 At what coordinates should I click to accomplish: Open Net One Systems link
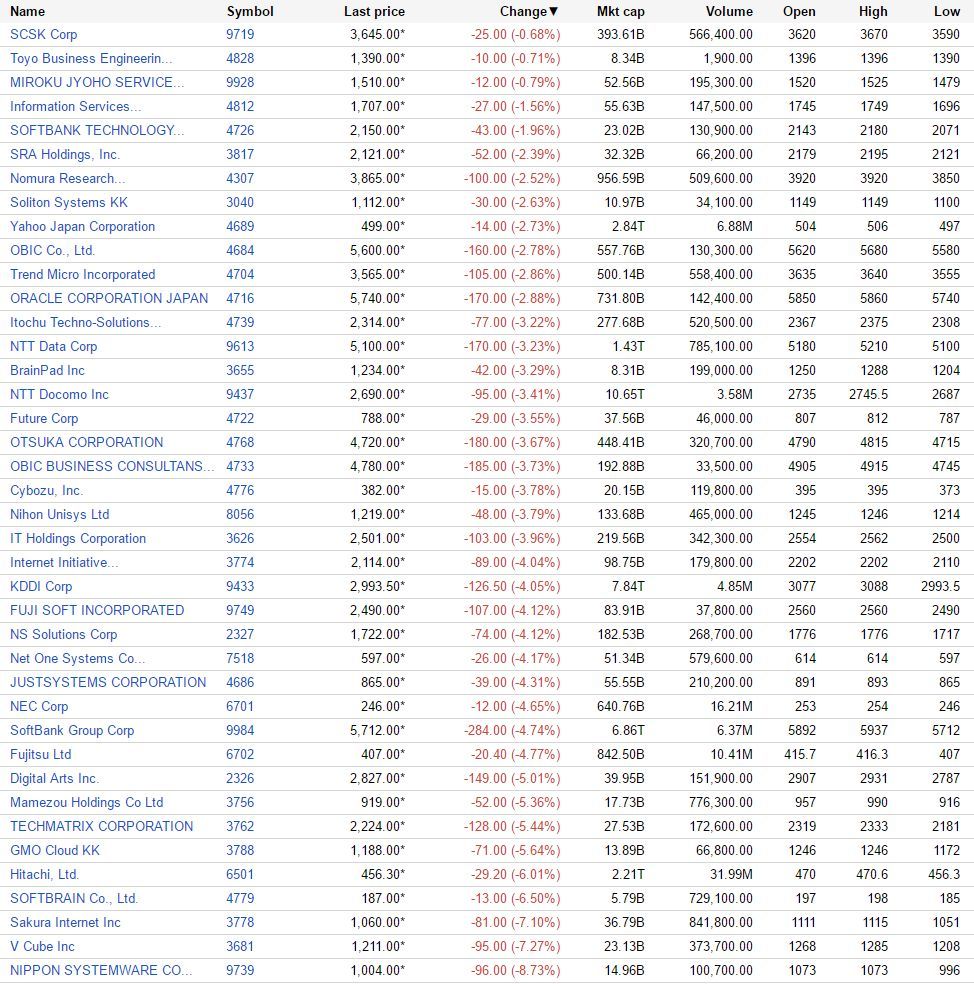pos(77,658)
